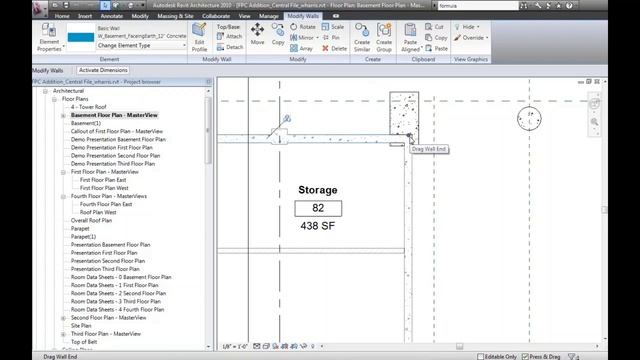The height and width of the screenshot is (360, 640).
Task: Toggle the Press & Drag checkbox
Action: click(525, 356)
